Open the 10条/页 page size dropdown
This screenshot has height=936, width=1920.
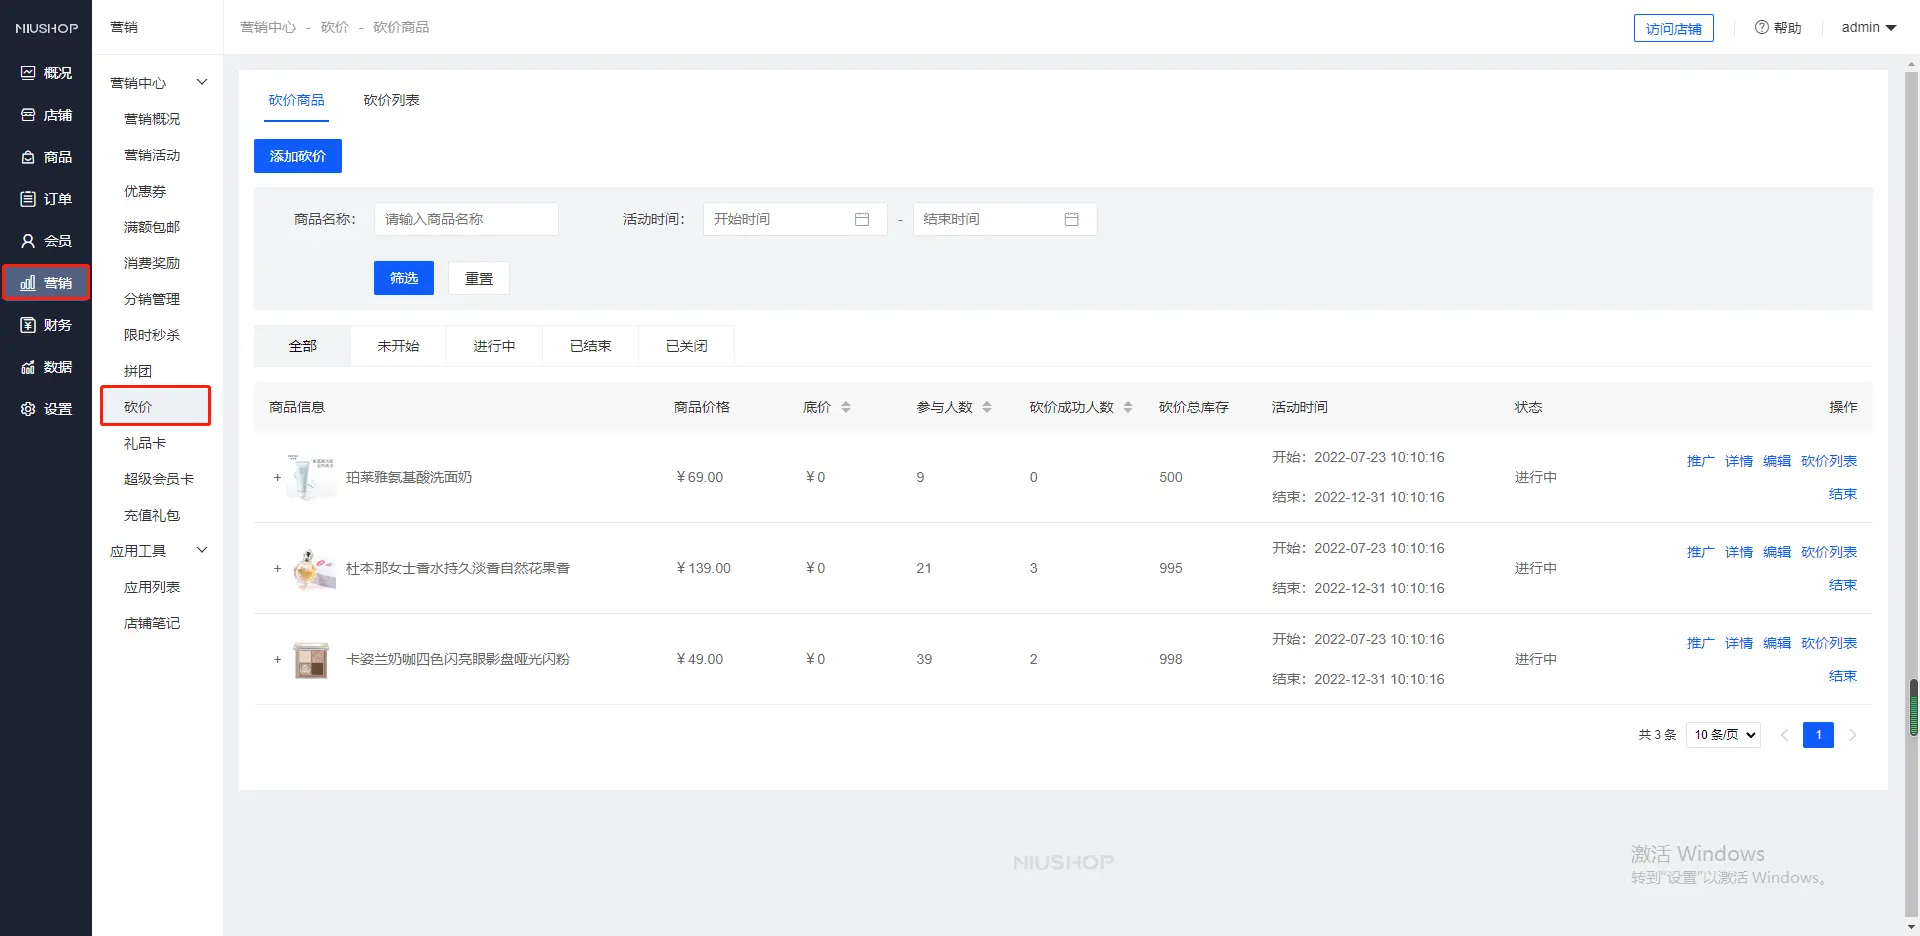click(x=1723, y=735)
